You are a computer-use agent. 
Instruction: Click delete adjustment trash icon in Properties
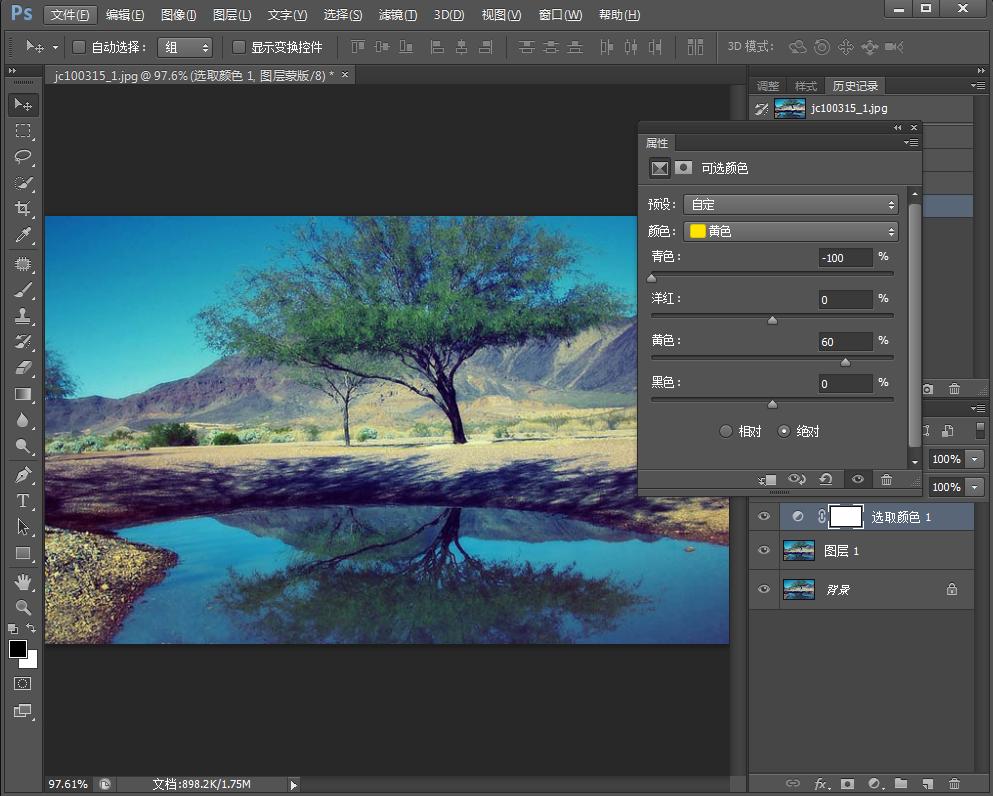click(887, 479)
